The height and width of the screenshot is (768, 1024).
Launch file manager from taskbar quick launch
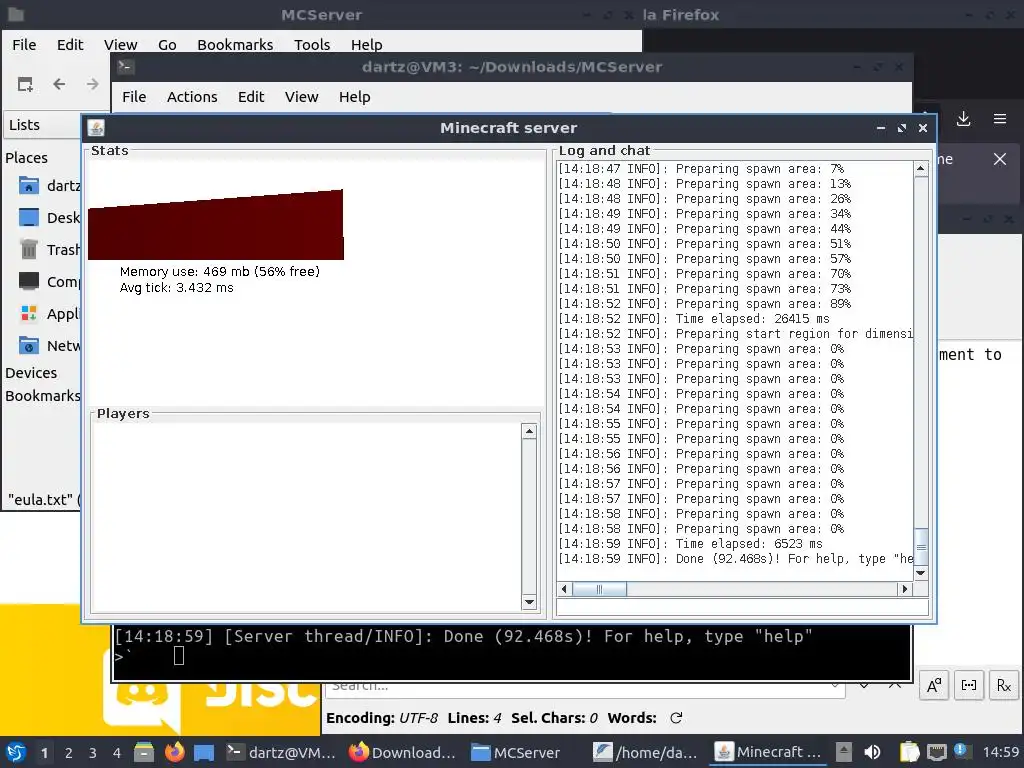click(x=144, y=752)
